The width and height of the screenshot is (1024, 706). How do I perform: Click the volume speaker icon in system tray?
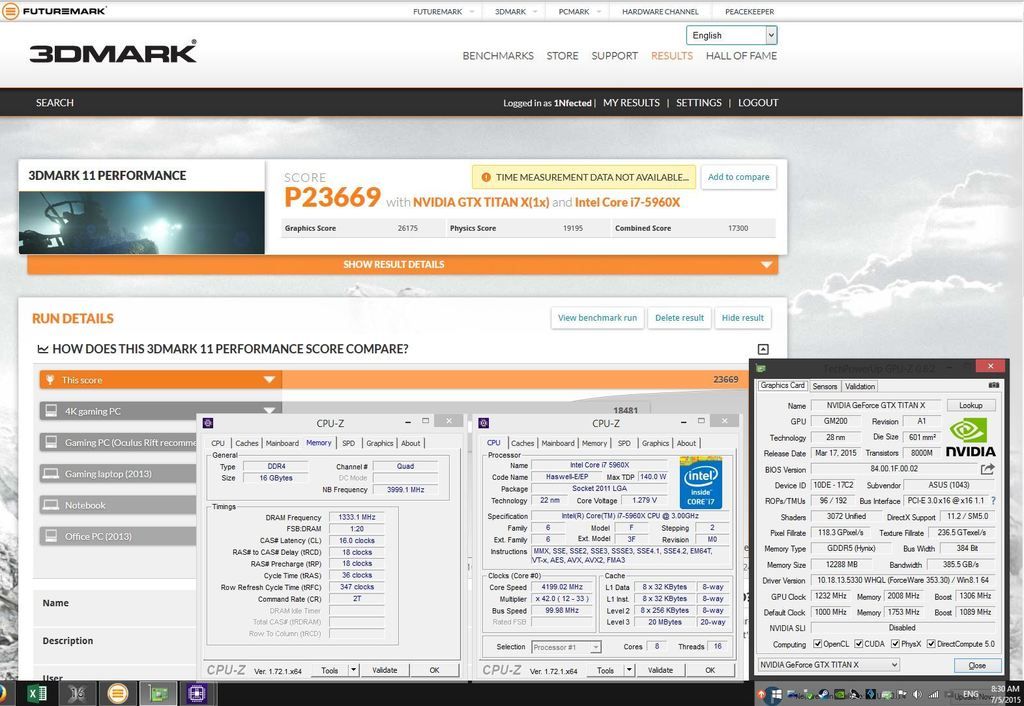coord(918,694)
